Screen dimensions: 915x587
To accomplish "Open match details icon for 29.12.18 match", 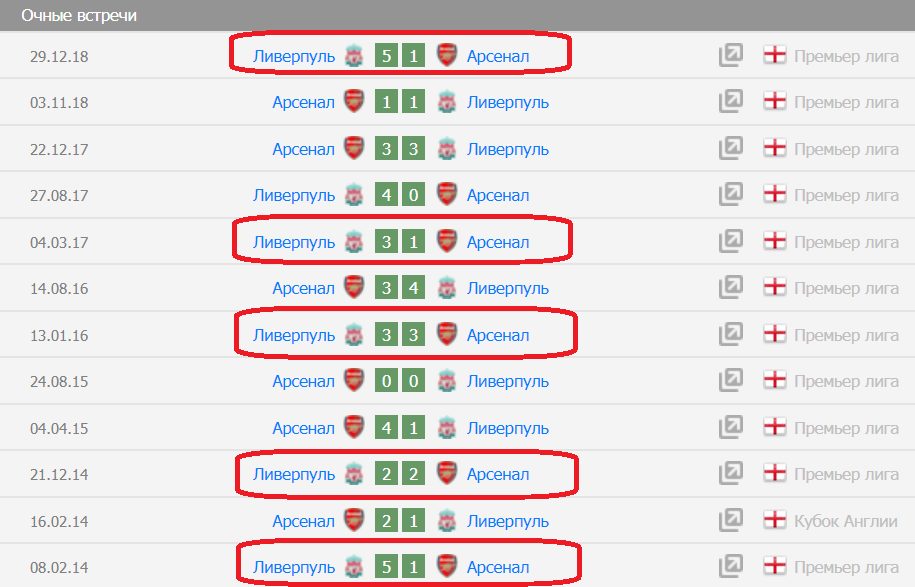I will pos(731,56).
